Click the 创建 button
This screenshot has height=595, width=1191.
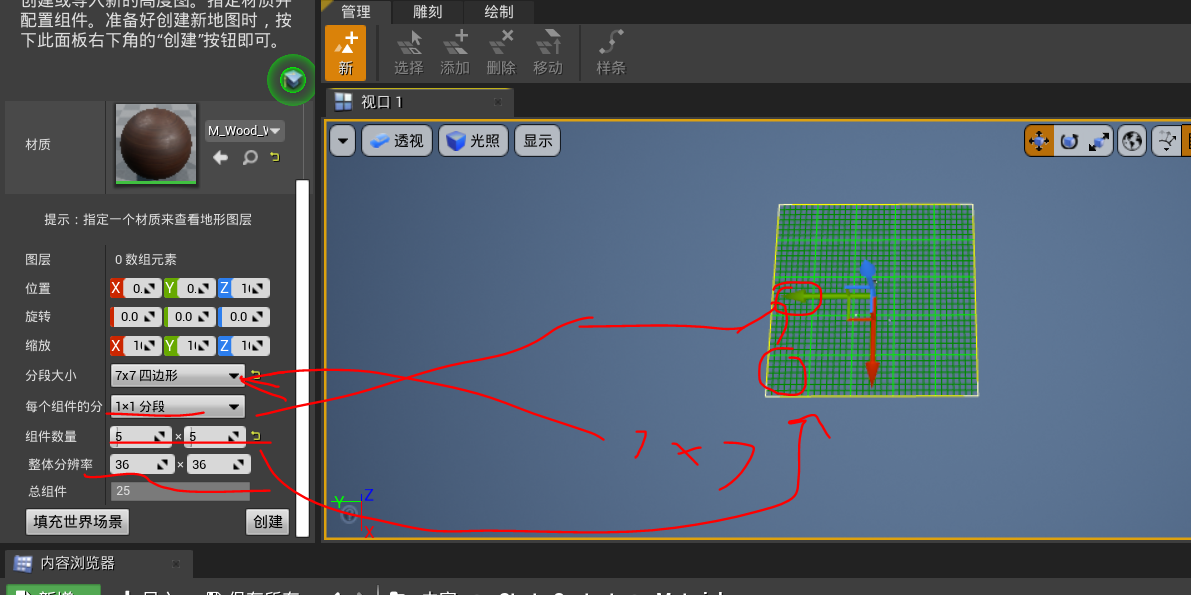pyautogui.click(x=267, y=522)
